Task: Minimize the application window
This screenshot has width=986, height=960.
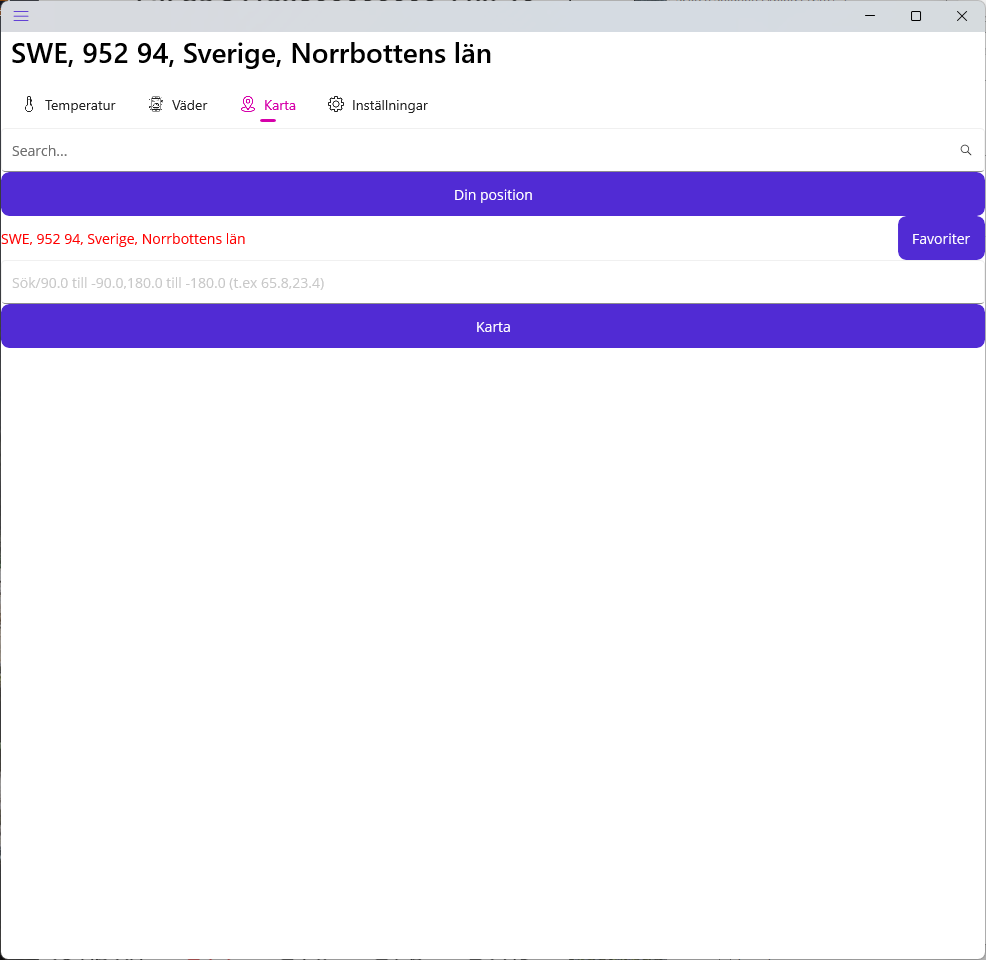Action: pos(870,16)
